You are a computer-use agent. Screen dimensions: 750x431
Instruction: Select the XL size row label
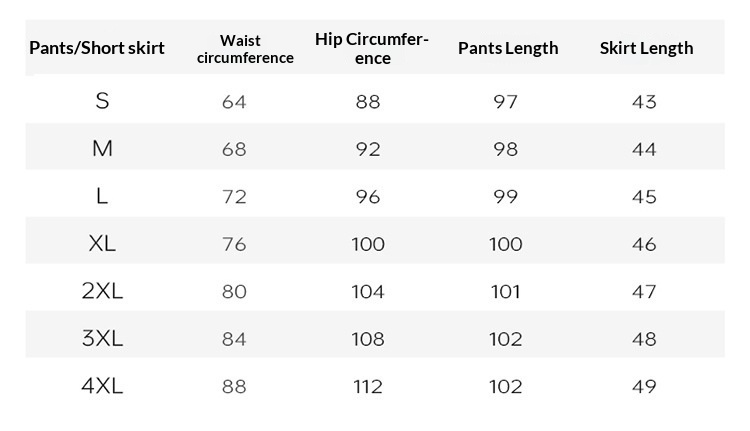(x=102, y=244)
